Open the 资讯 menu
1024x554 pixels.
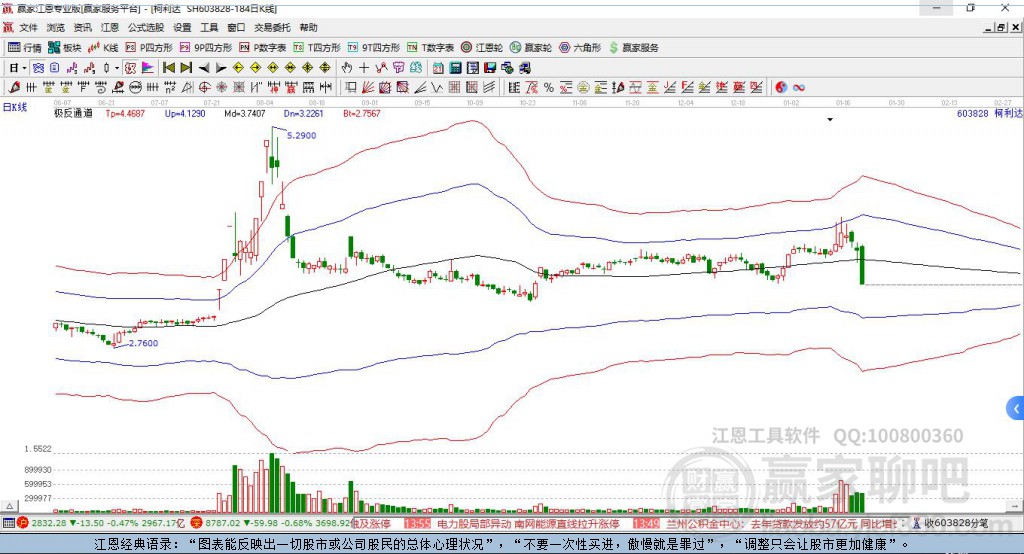click(x=82, y=27)
